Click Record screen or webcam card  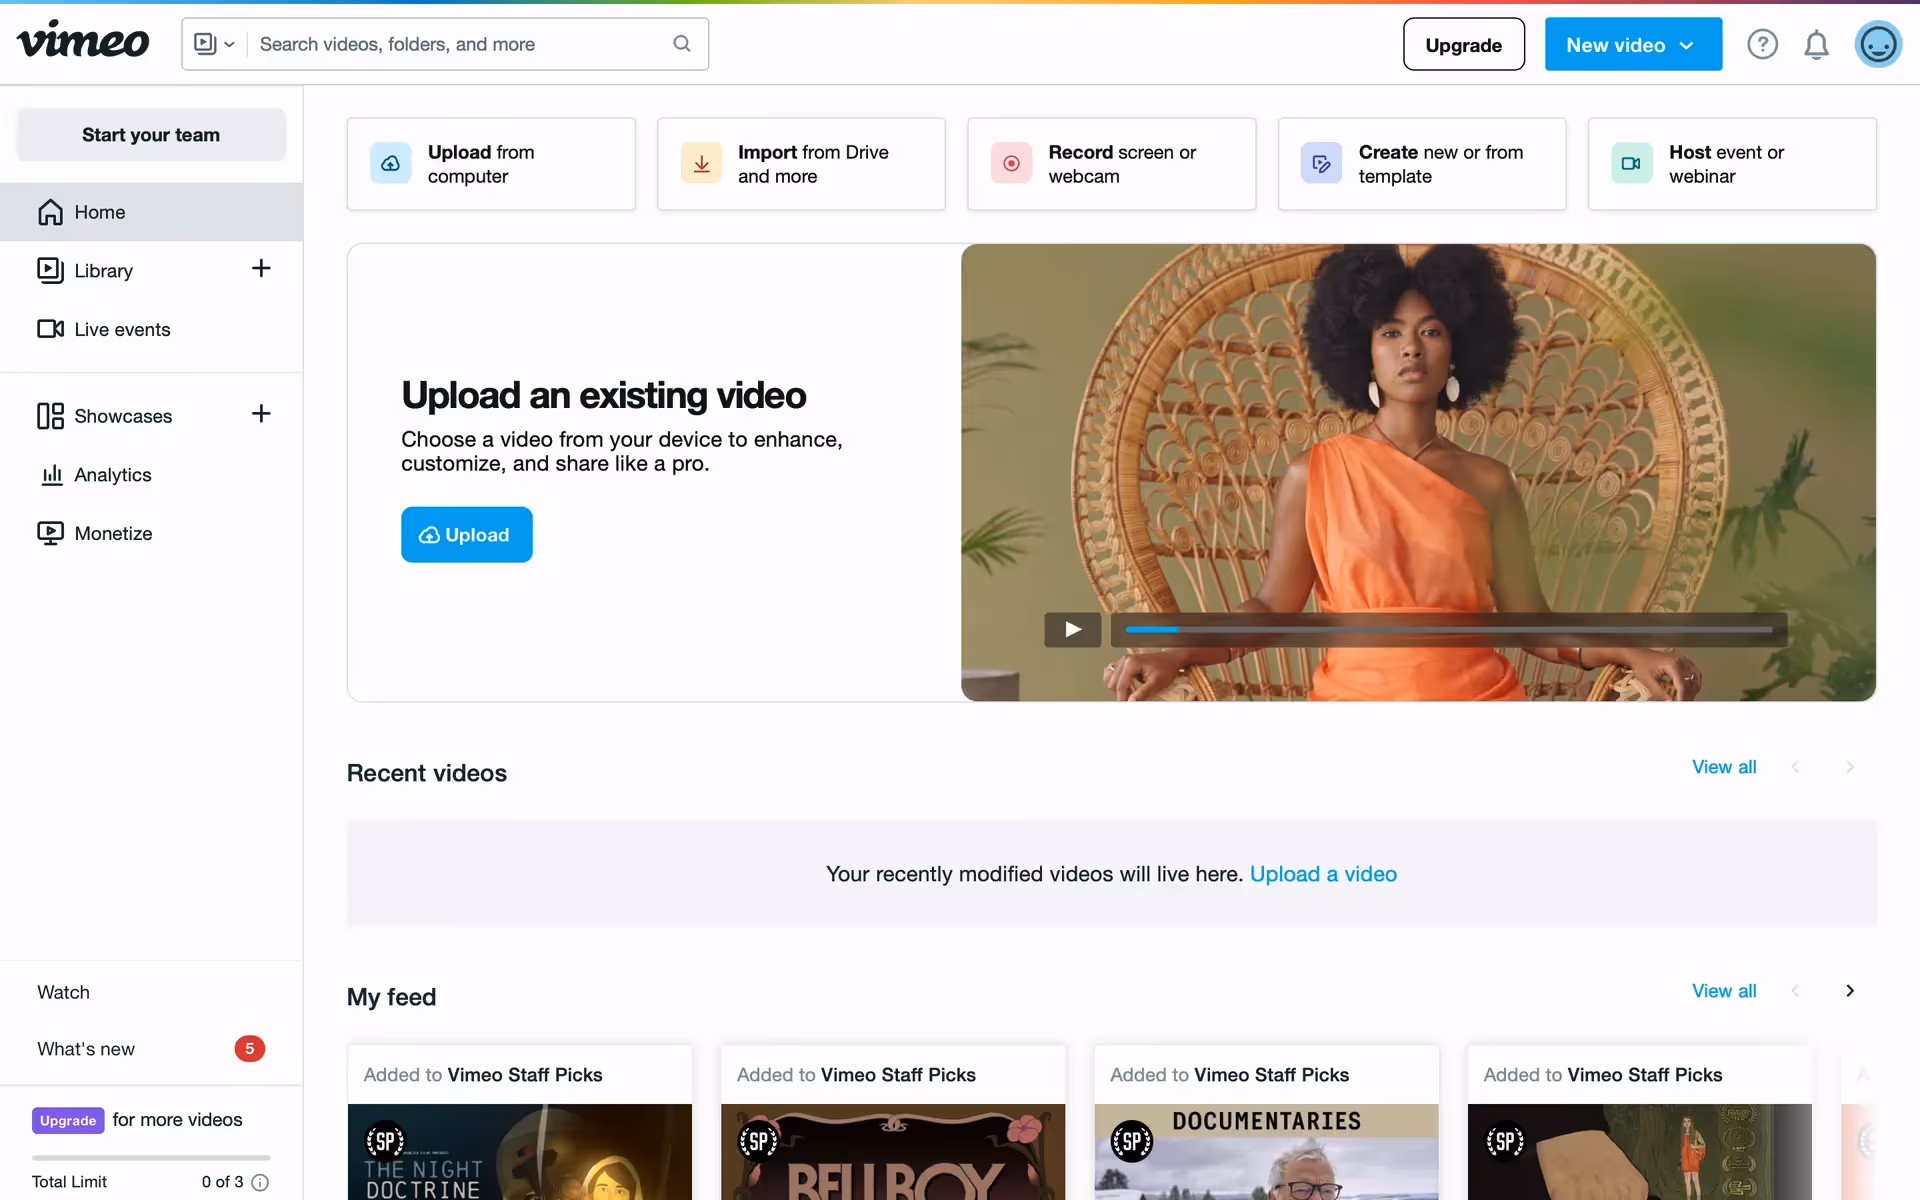click(x=1111, y=164)
